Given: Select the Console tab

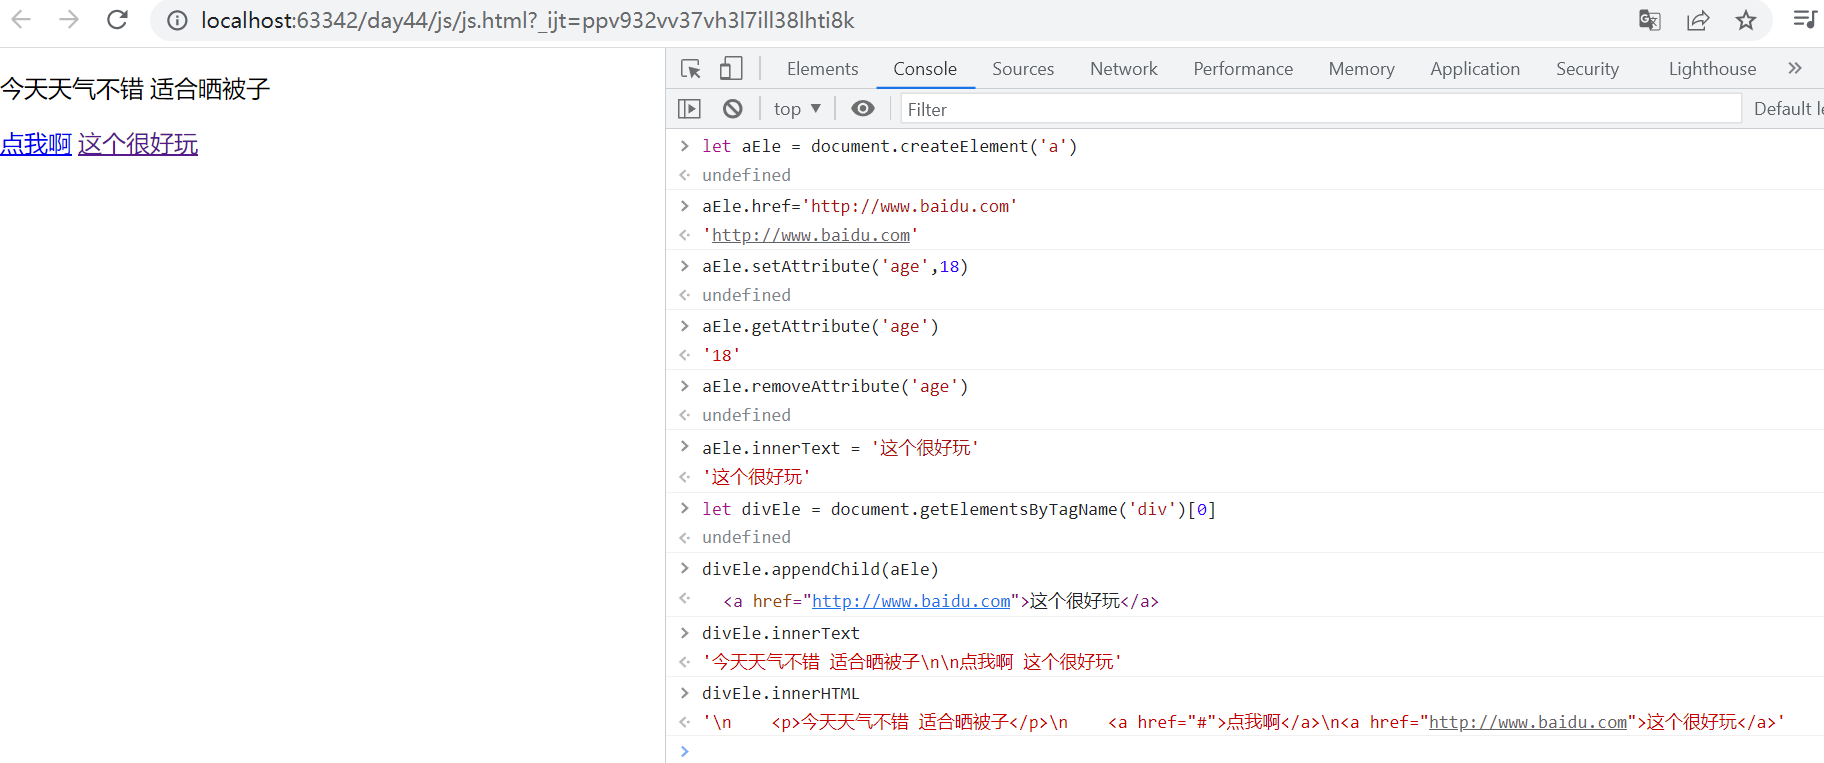Looking at the screenshot, I should (925, 69).
